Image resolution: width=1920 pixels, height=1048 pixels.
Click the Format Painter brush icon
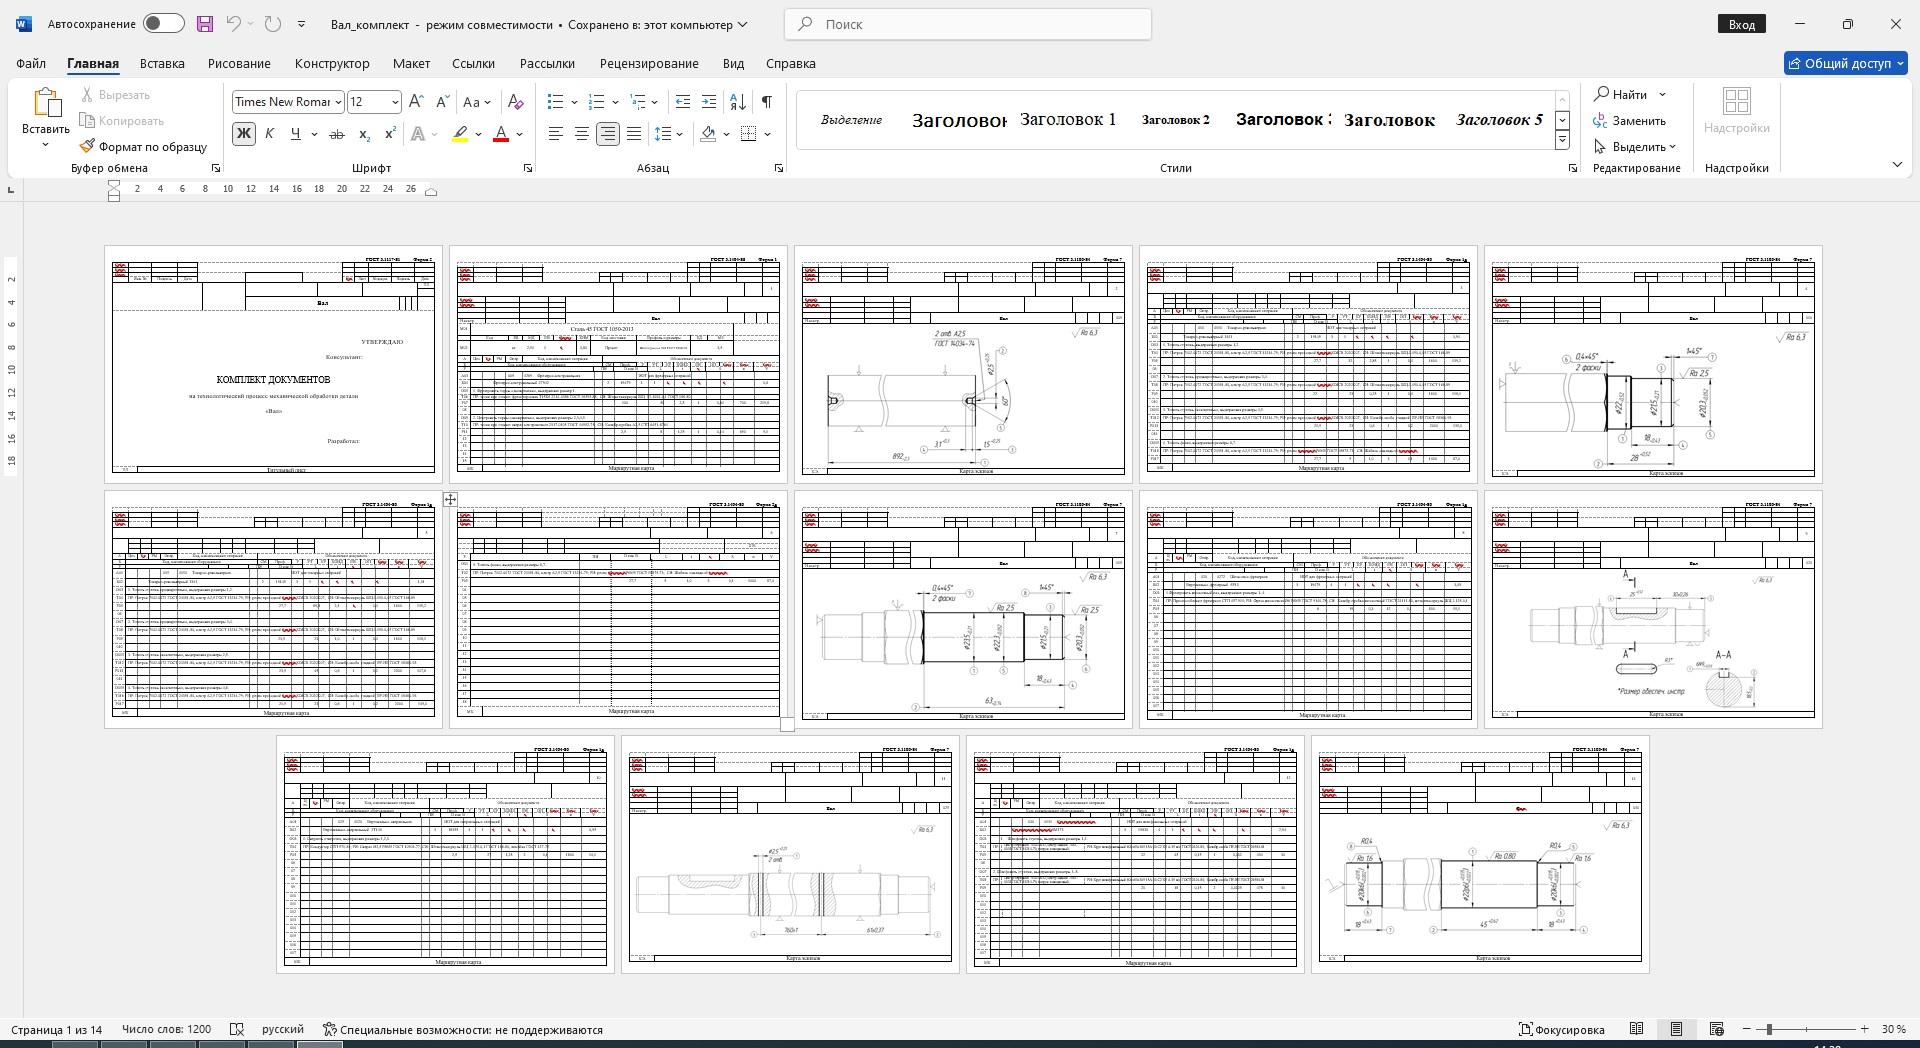tap(88, 147)
